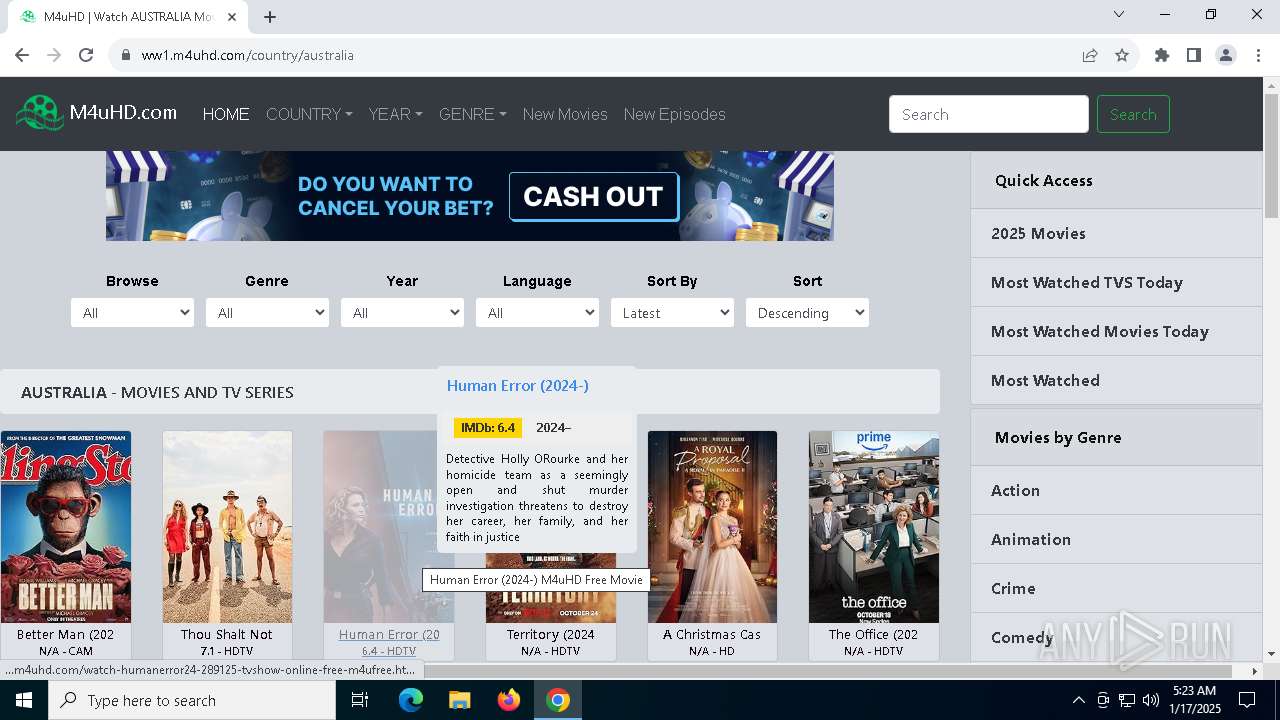Click the Human Error title link below poster
1280x720 pixels.
click(389, 634)
